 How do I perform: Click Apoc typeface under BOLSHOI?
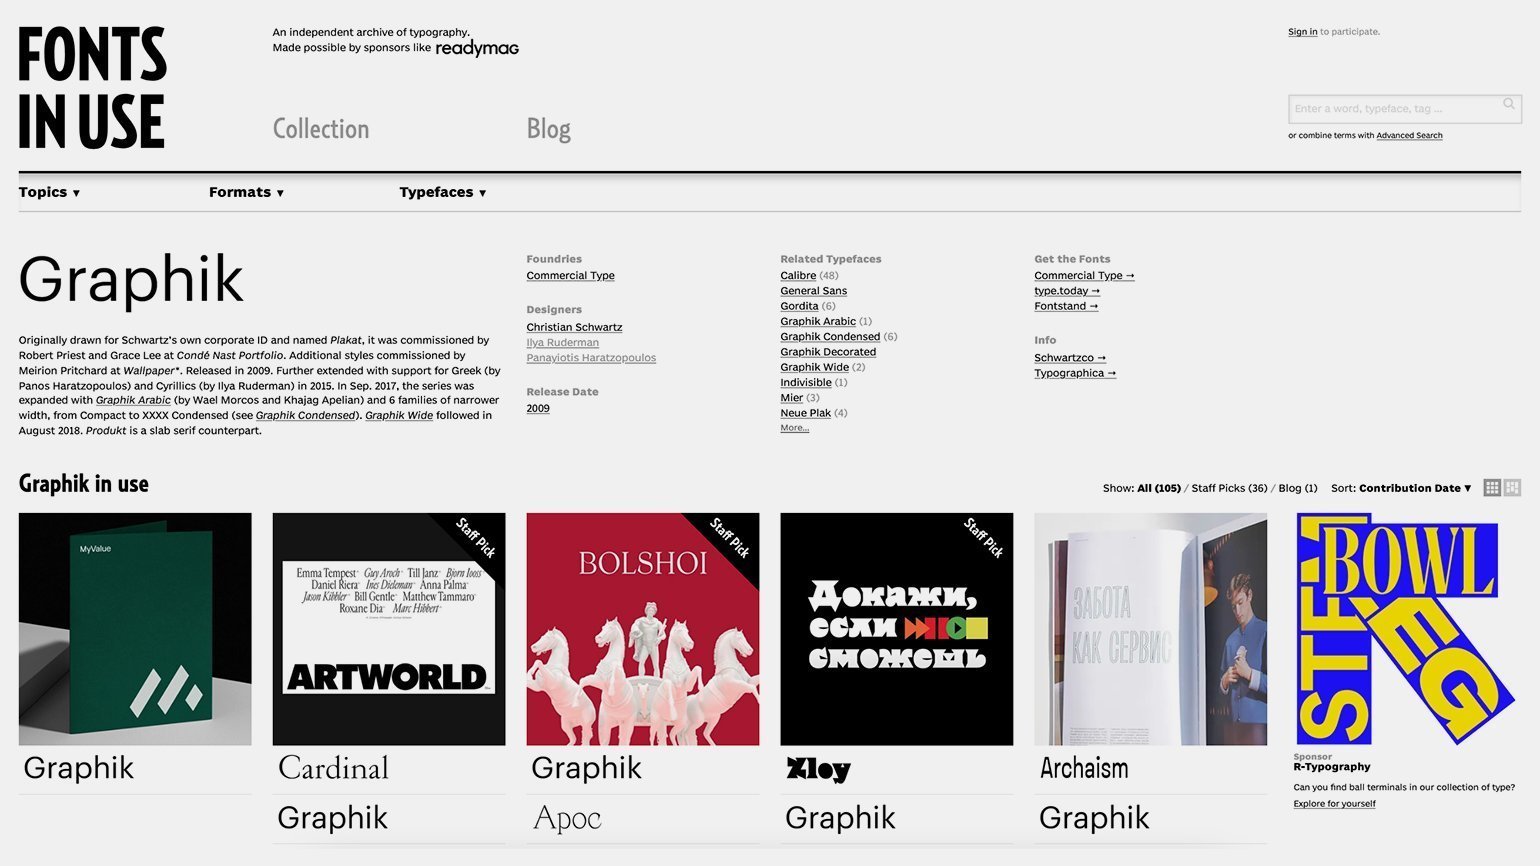(566, 818)
